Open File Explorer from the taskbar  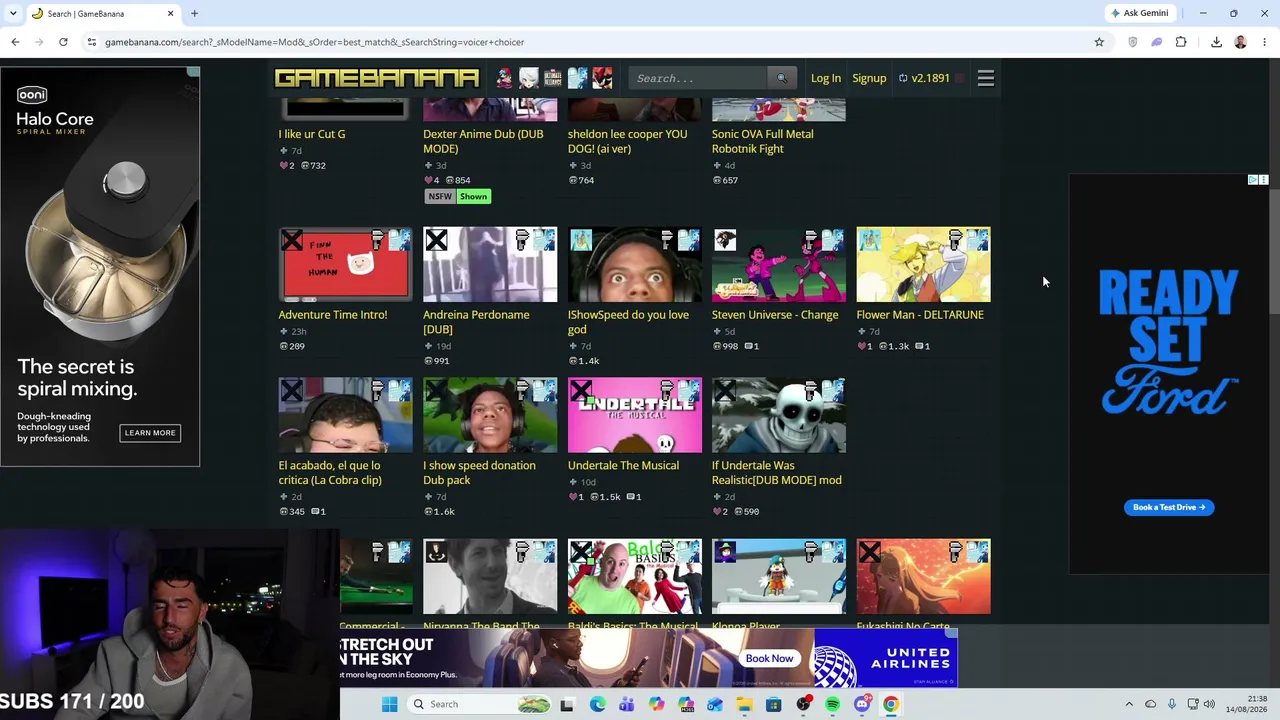744,704
